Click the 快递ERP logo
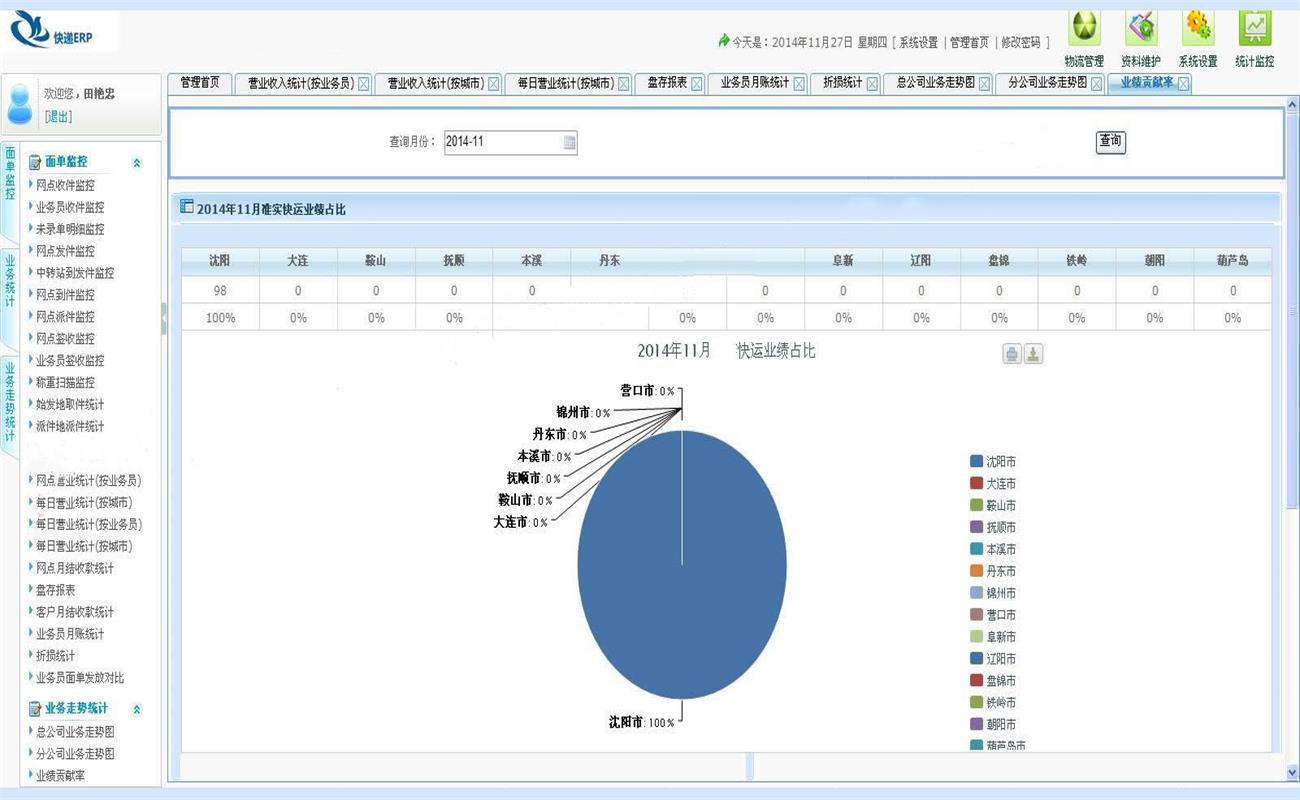1300x800 pixels. tap(53, 32)
